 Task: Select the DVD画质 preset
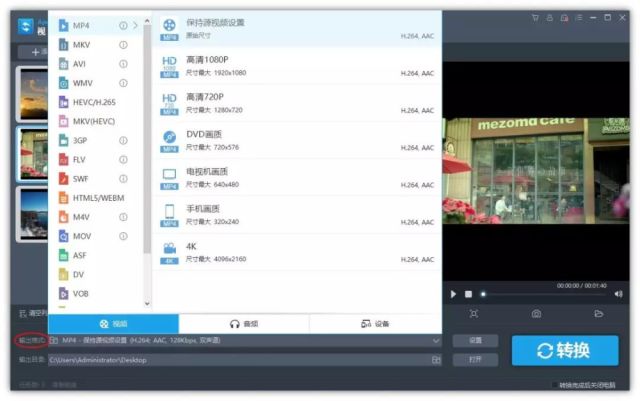[x=297, y=140]
